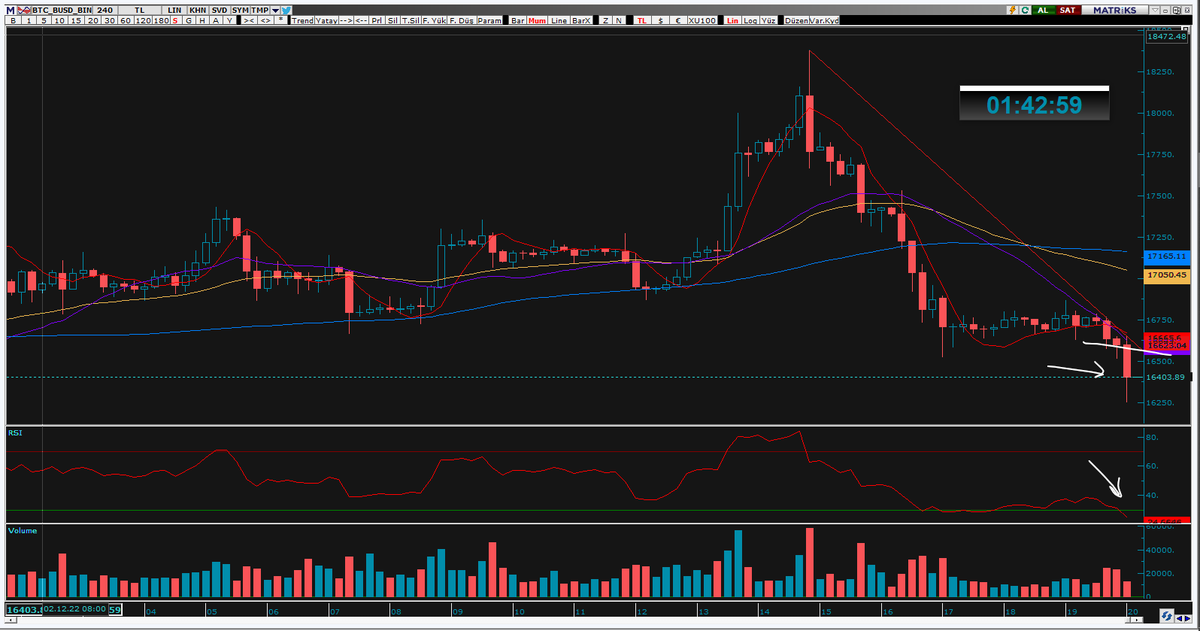Switch chart type to Bar
Viewport: 1200px width, 631px height.
(518, 21)
